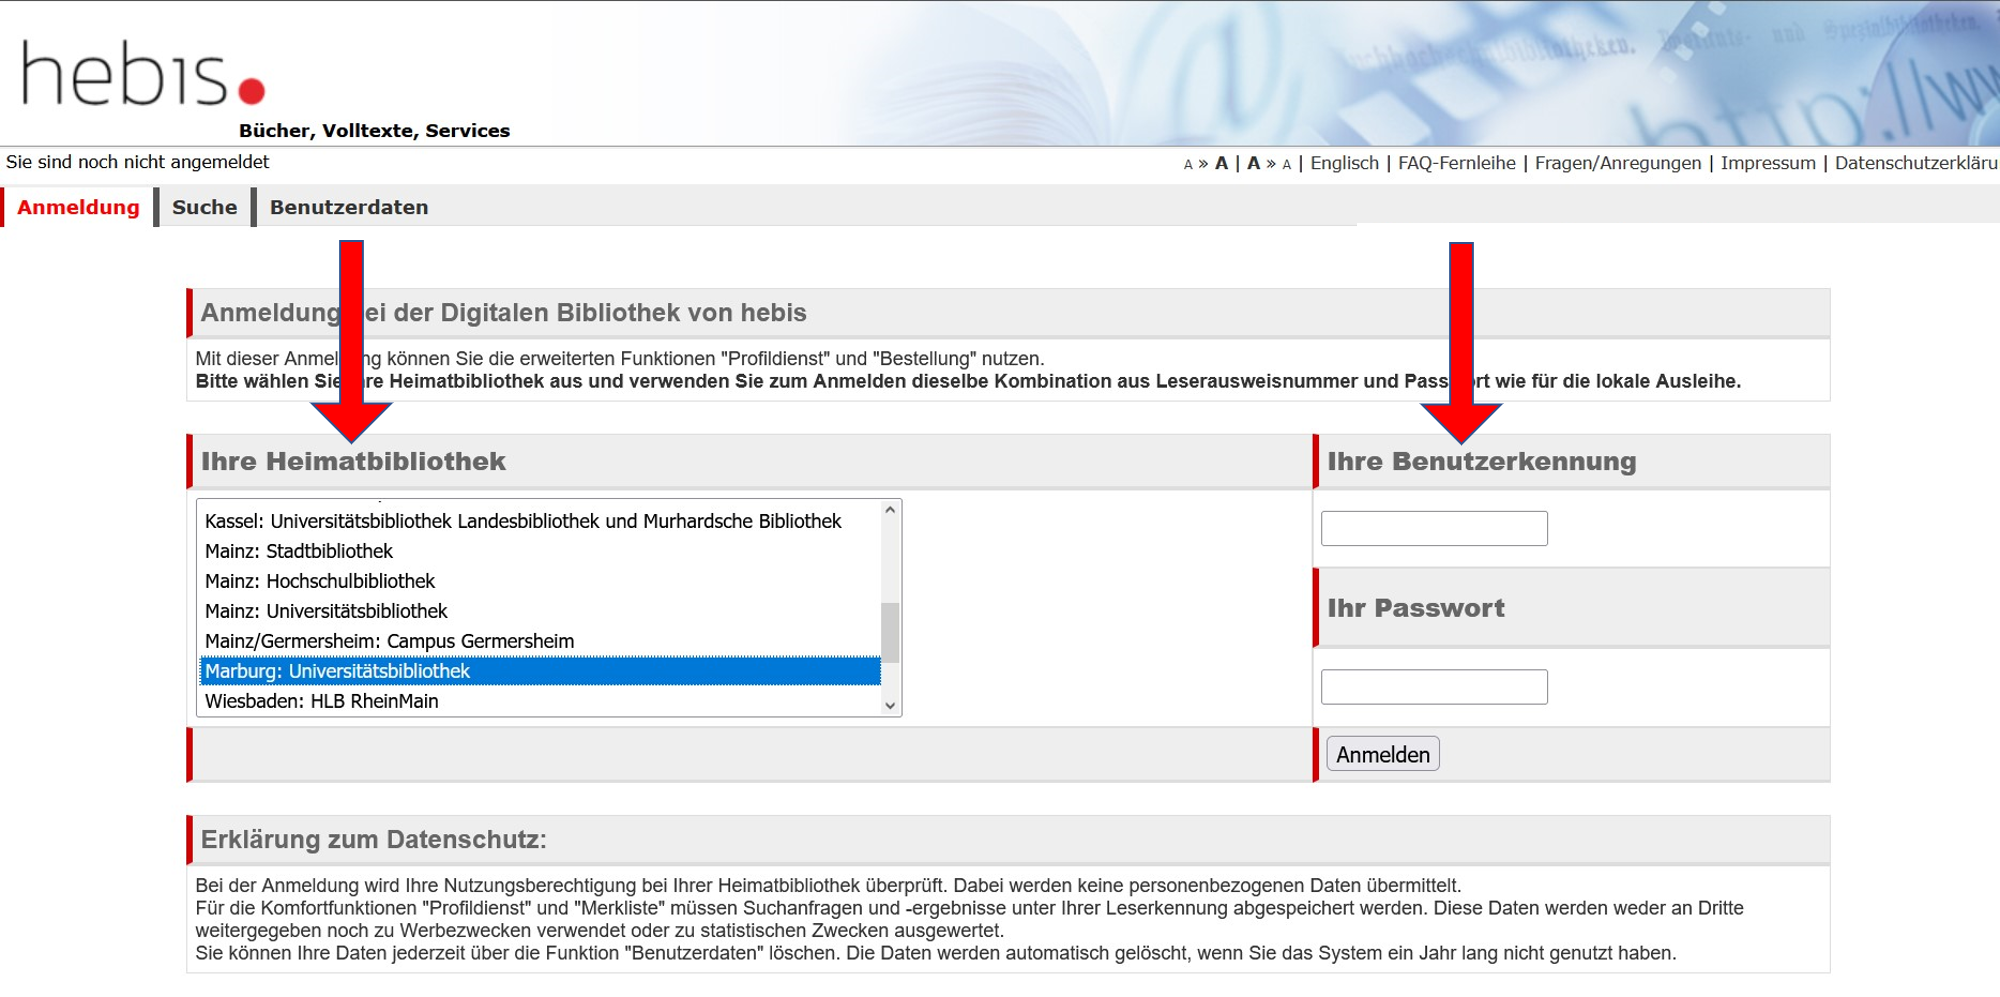Select Mainz: Hochschulbibliothek entry
This screenshot has height=997, width=2000.
click(540, 581)
